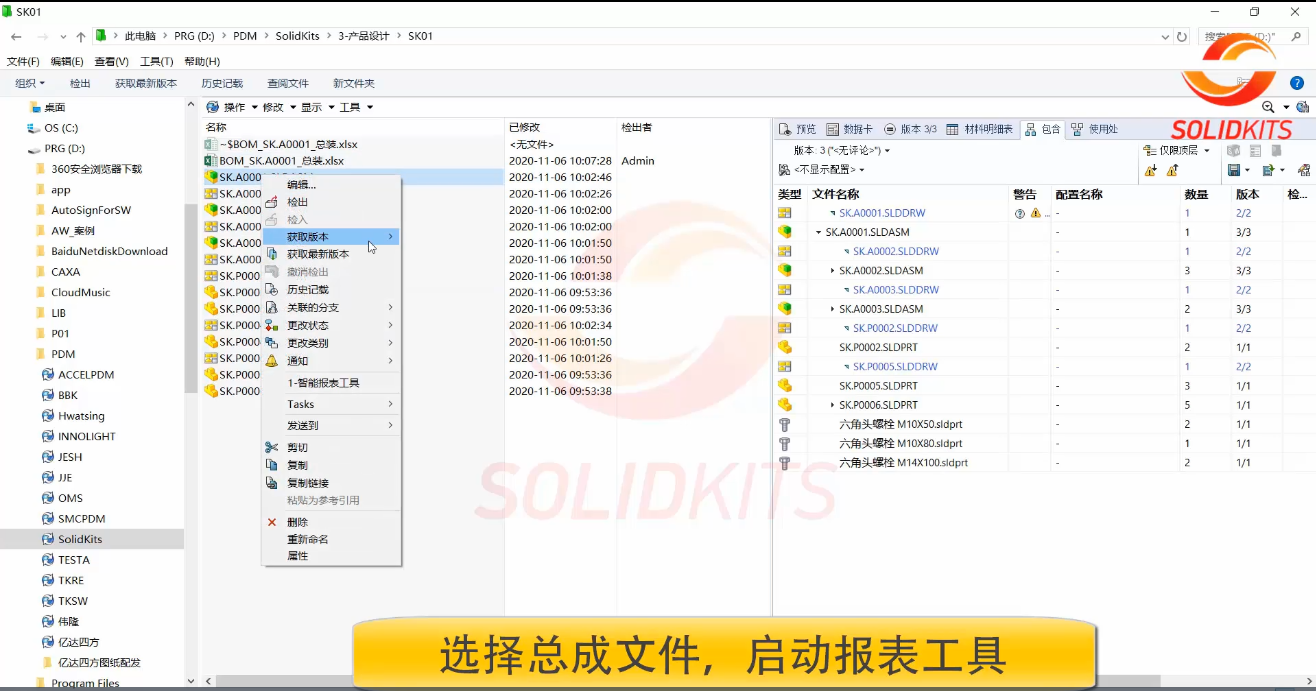Switch to the 材料明细表 tab
1316x691 pixels.
coord(979,129)
